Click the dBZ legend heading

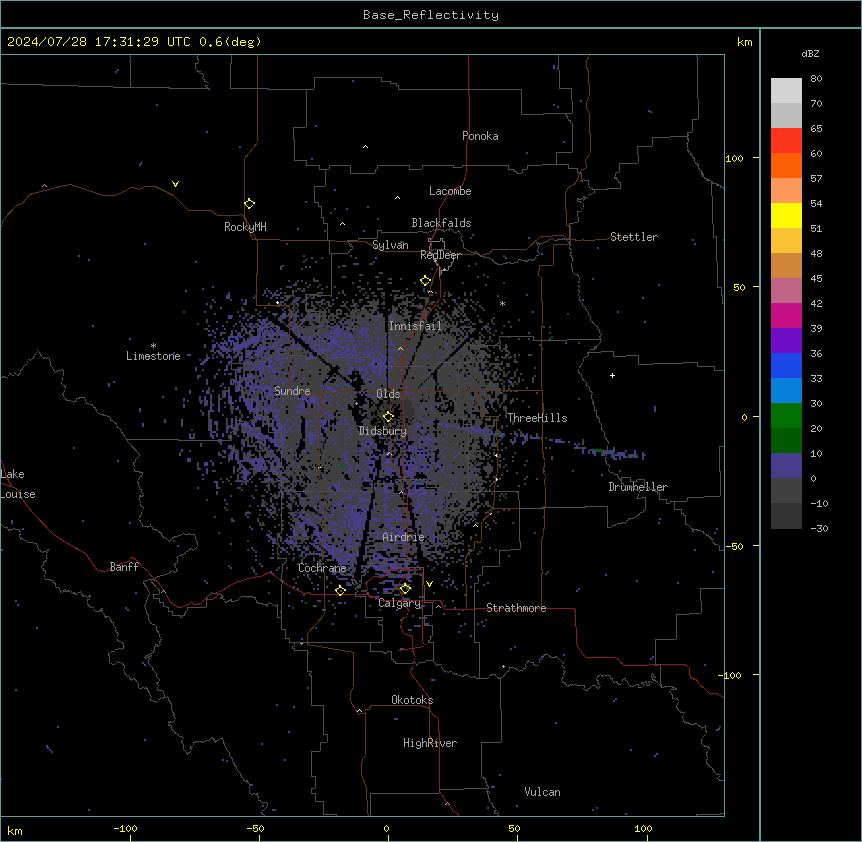click(810, 53)
